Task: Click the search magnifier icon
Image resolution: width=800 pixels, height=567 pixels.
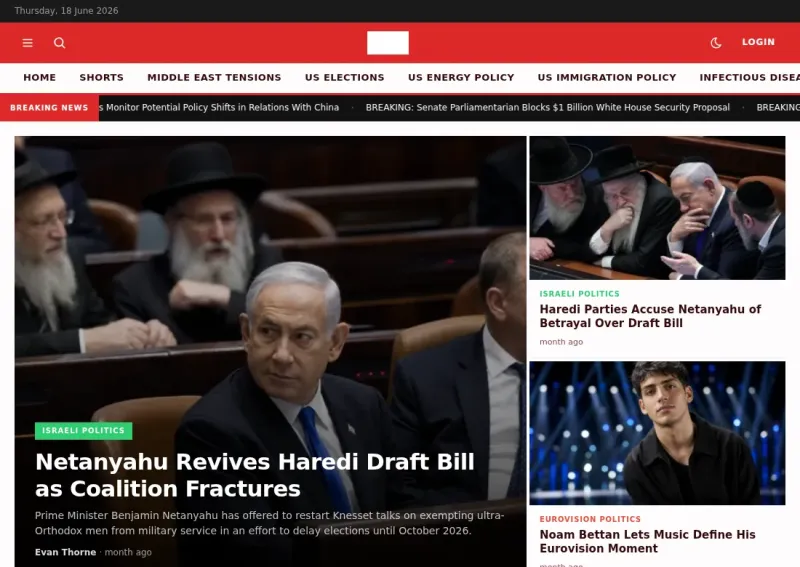Action: click(x=60, y=43)
